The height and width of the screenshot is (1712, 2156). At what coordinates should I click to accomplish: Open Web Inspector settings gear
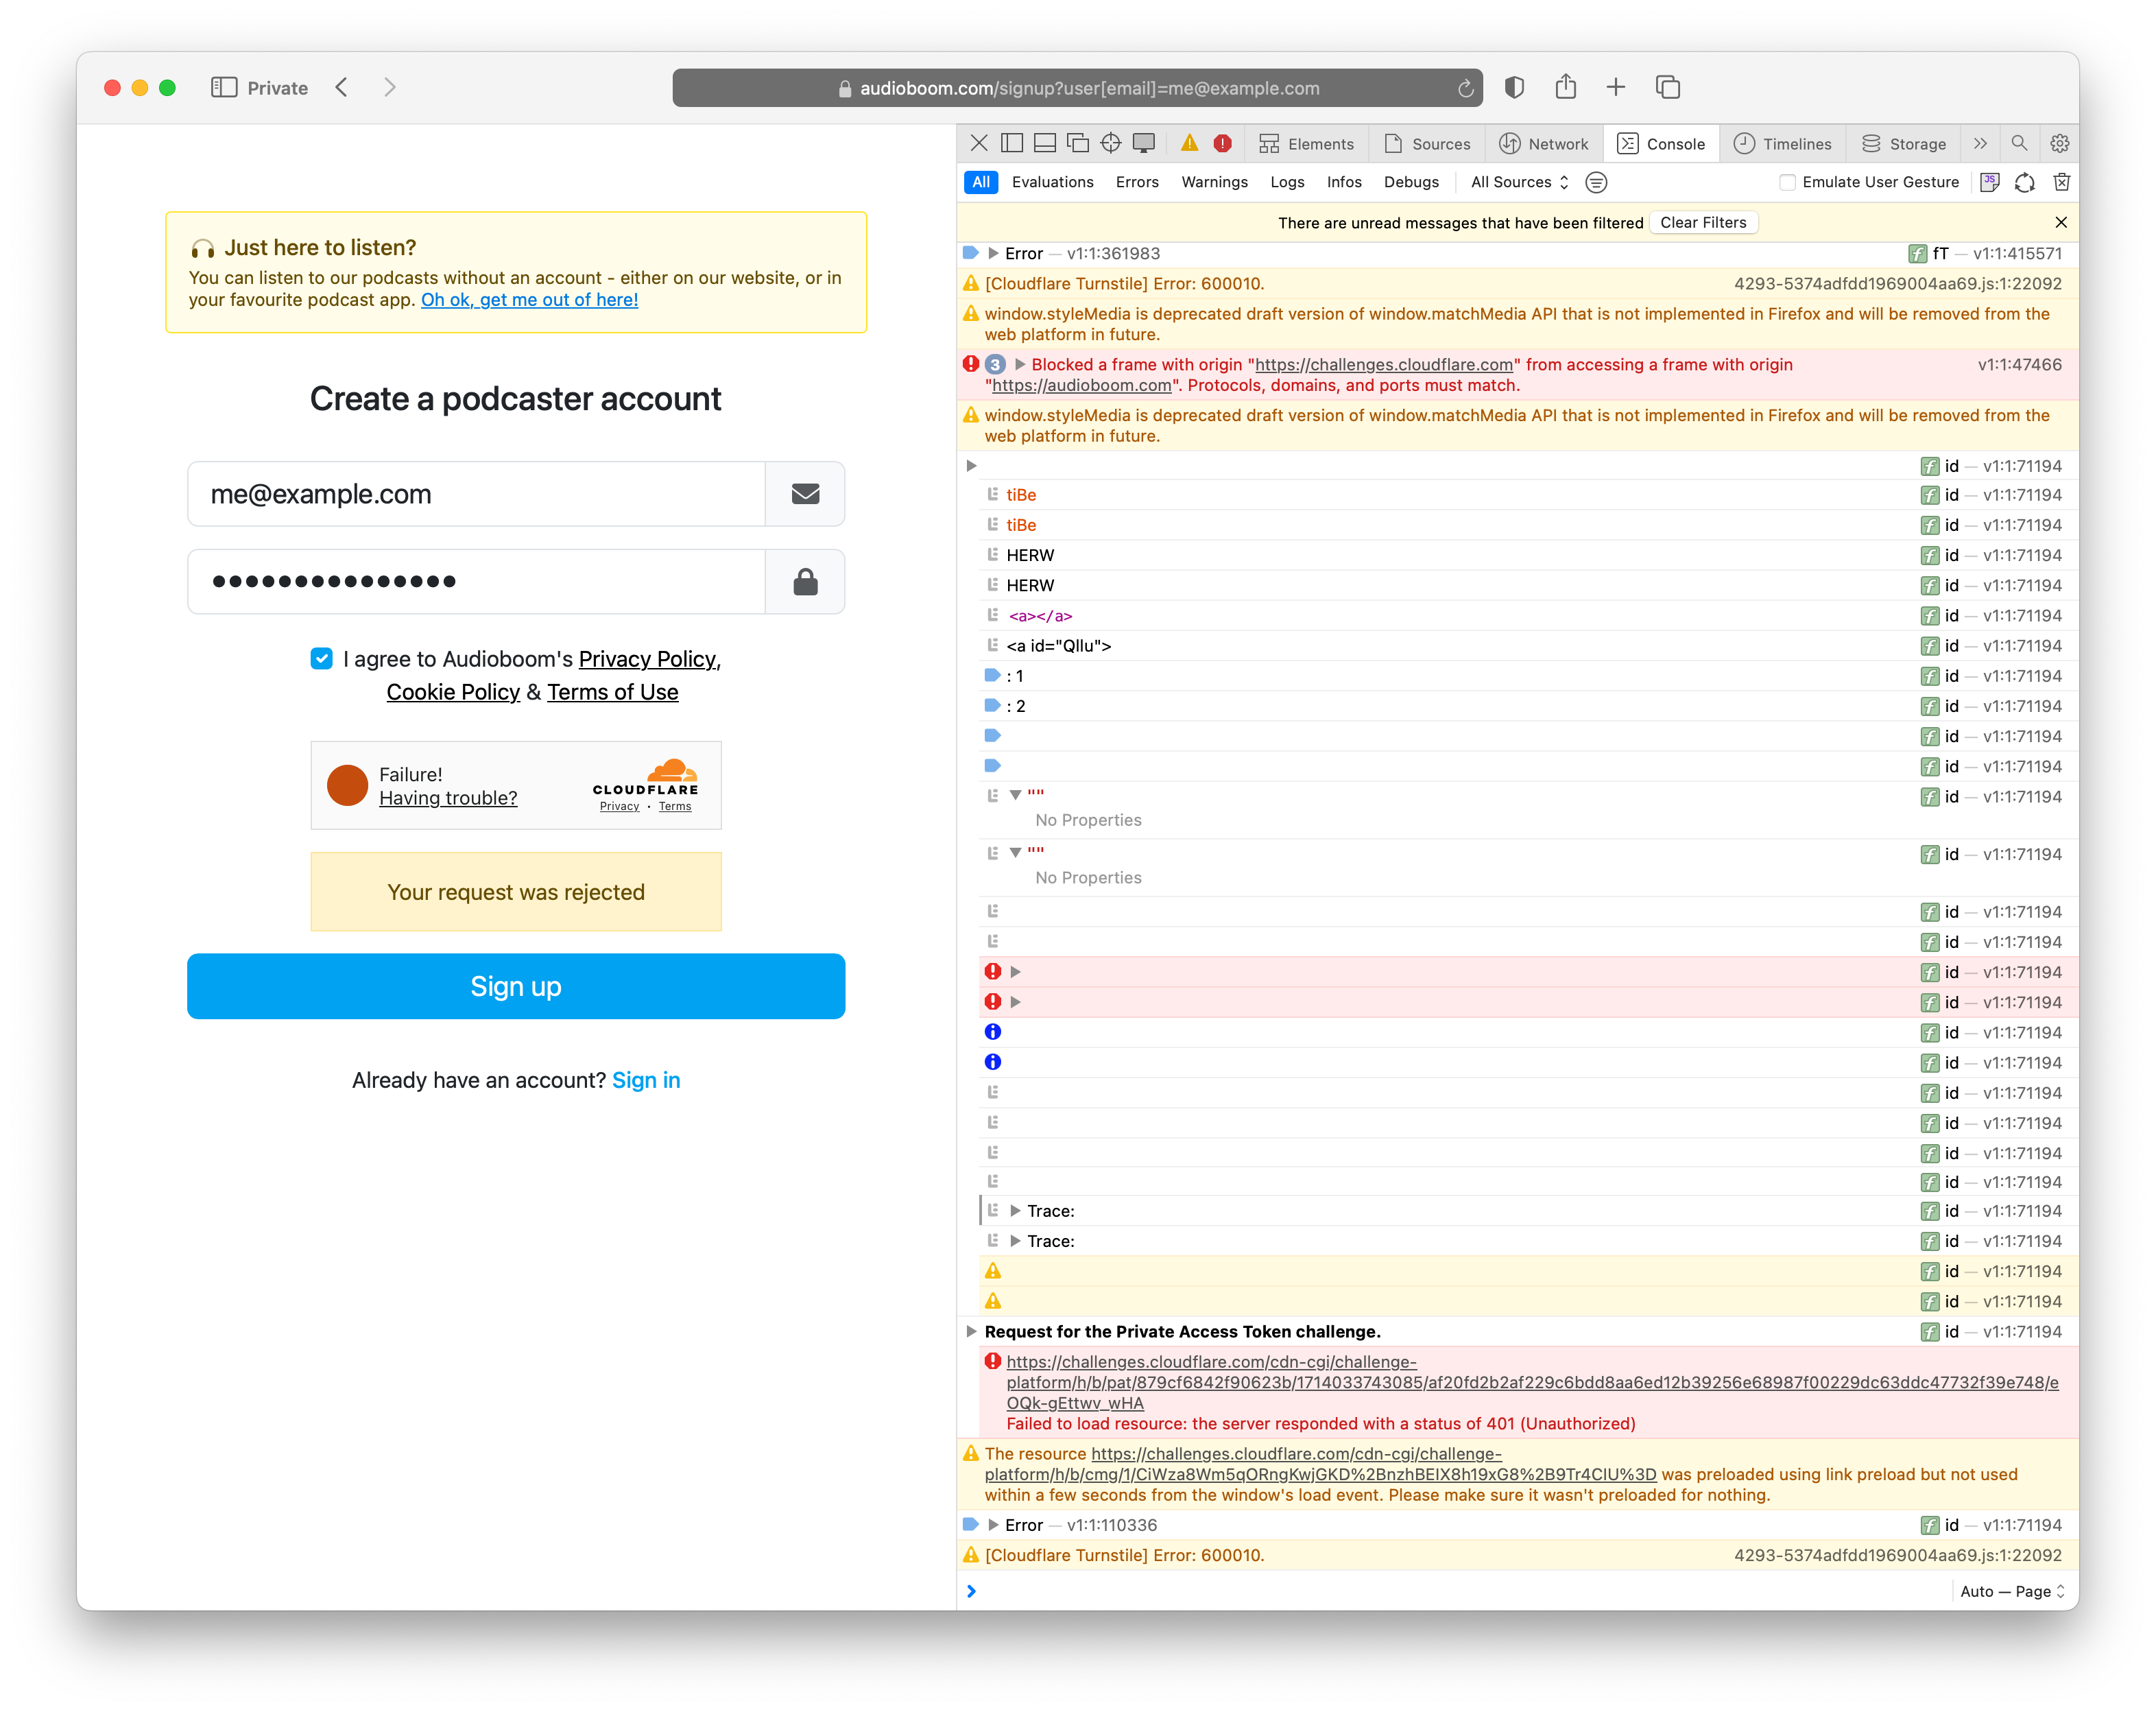tap(2059, 143)
